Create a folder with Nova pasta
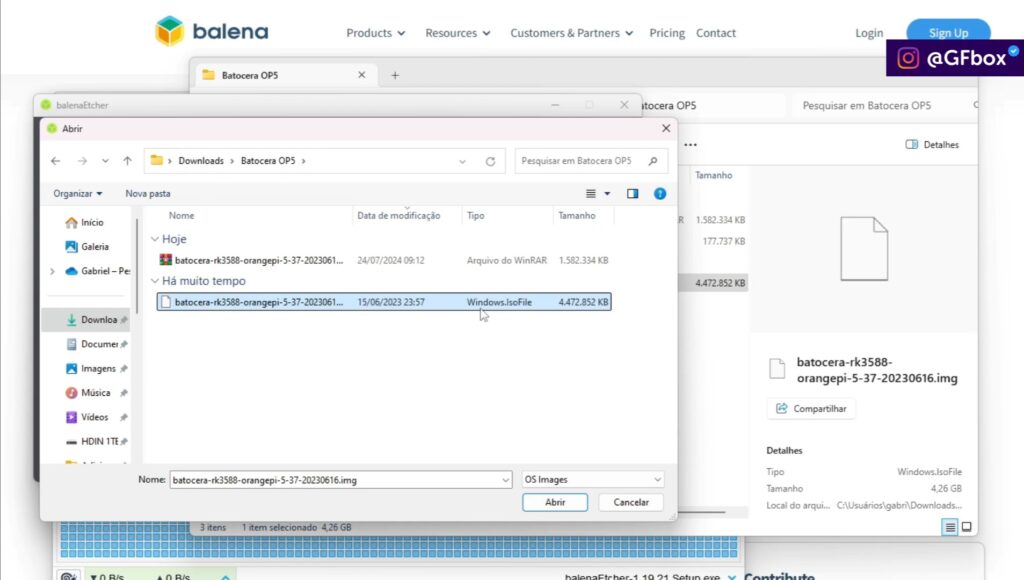 [148, 193]
